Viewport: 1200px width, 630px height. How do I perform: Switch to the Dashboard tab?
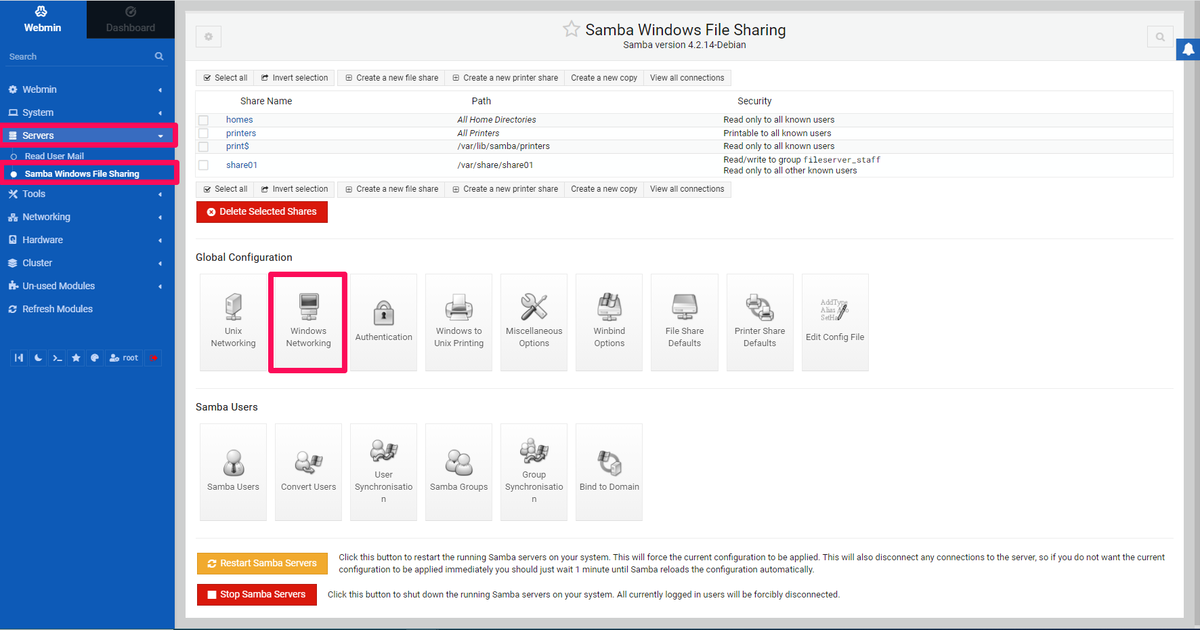point(131,19)
